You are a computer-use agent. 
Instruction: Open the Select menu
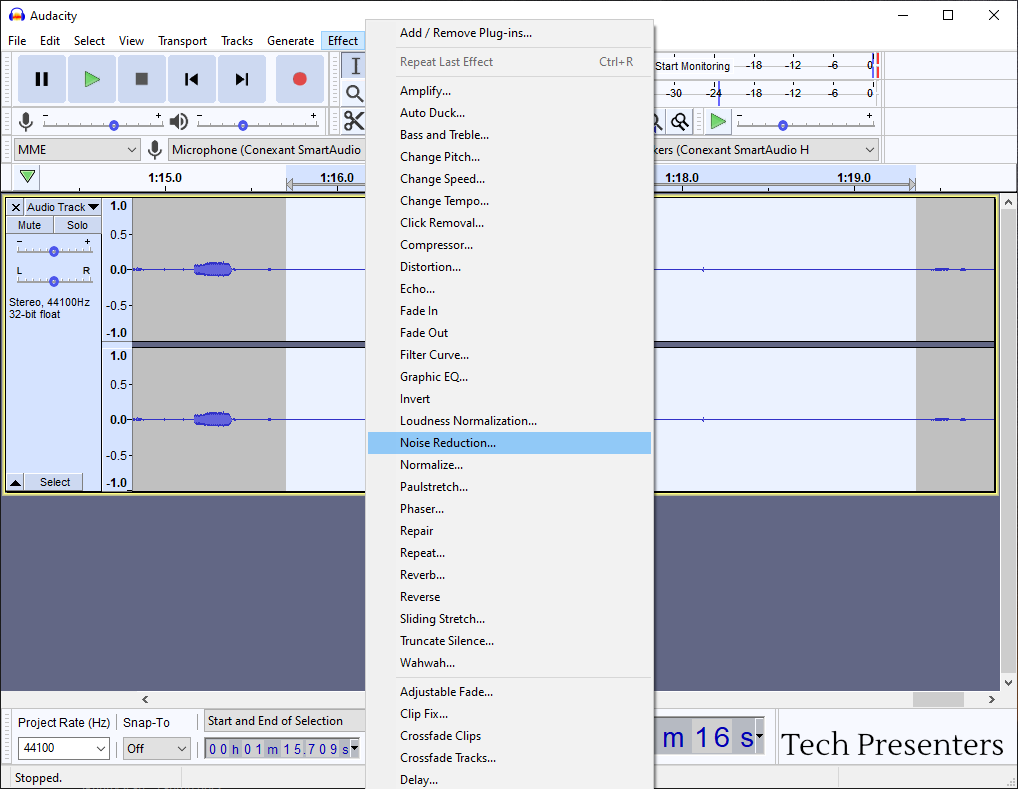point(90,41)
